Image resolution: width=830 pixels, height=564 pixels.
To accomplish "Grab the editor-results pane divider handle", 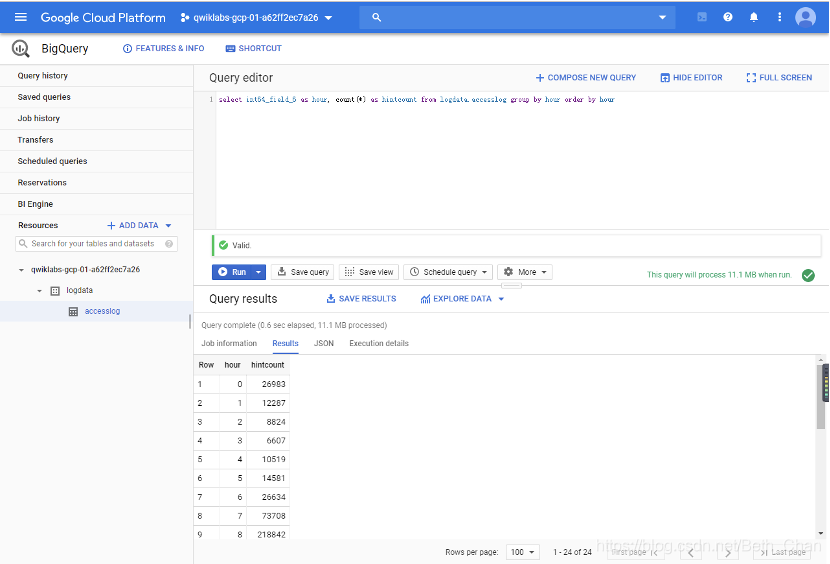I will [511, 286].
